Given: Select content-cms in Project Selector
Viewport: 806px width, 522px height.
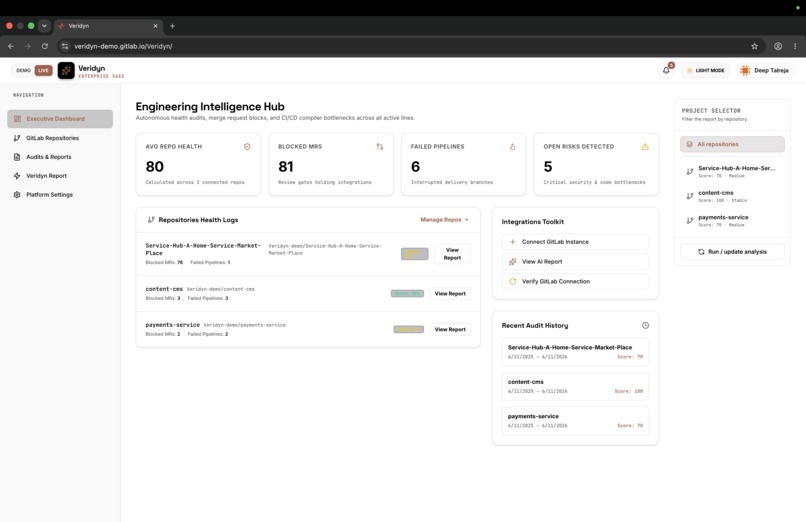Looking at the screenshot, I should [x=732, y=196].
